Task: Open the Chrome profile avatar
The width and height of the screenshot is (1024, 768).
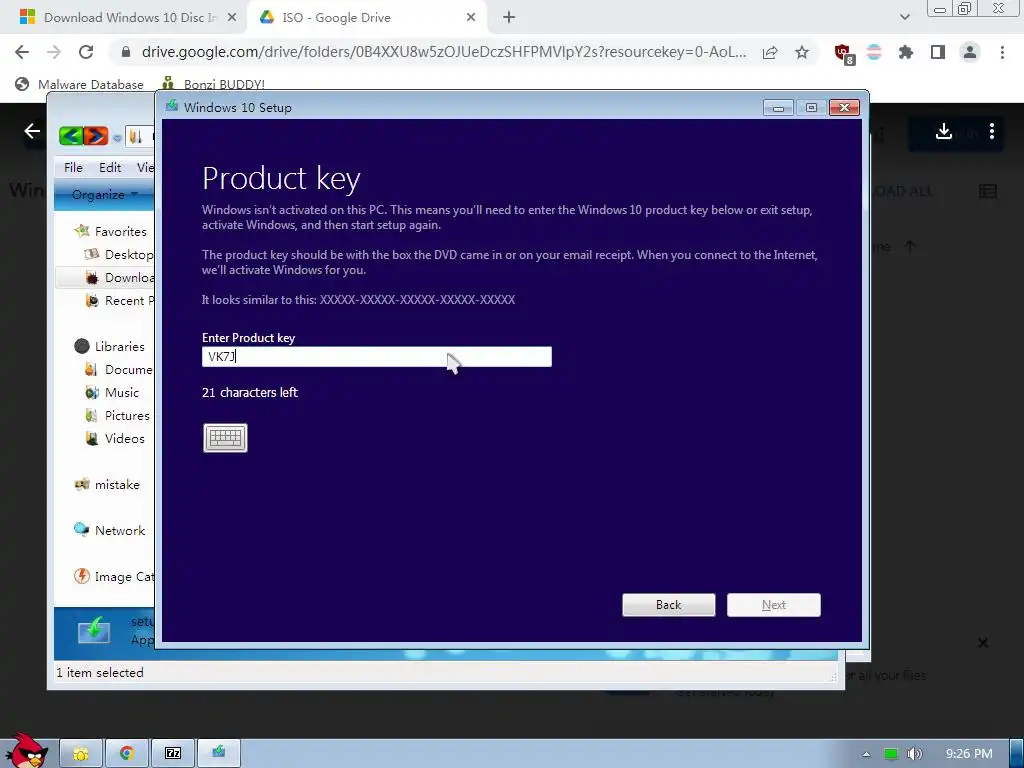Action: coord(970,52)
